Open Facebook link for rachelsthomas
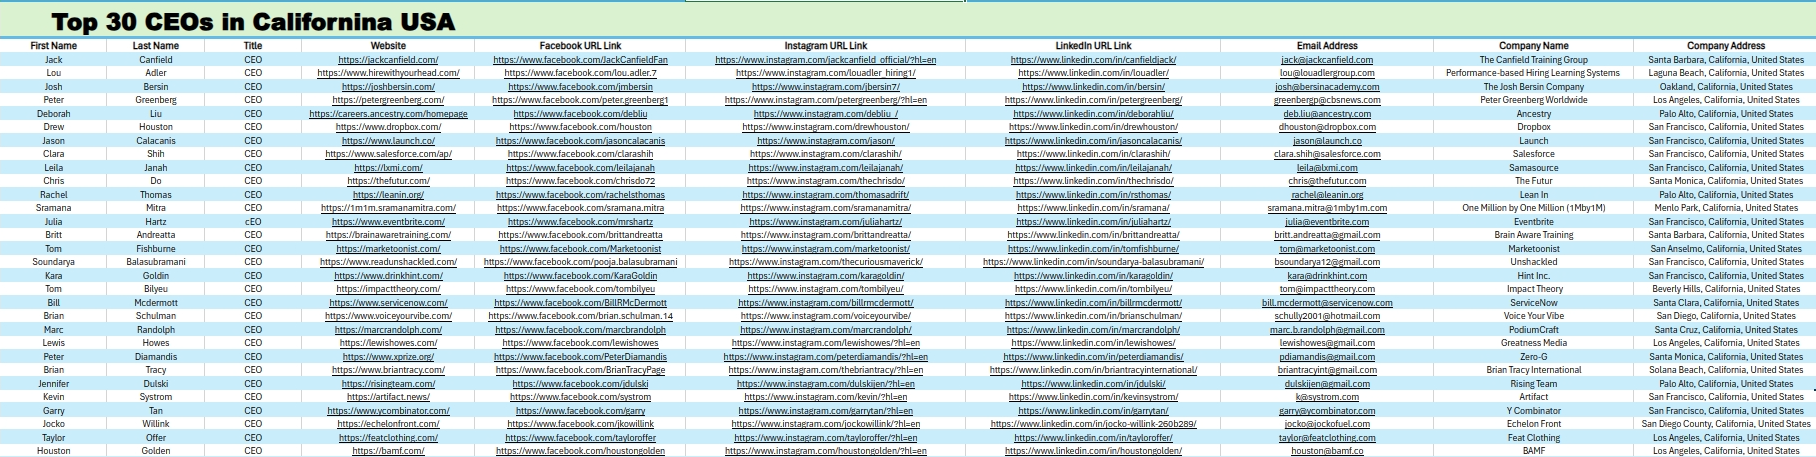The image size is (1816, 457). (580, 195)
